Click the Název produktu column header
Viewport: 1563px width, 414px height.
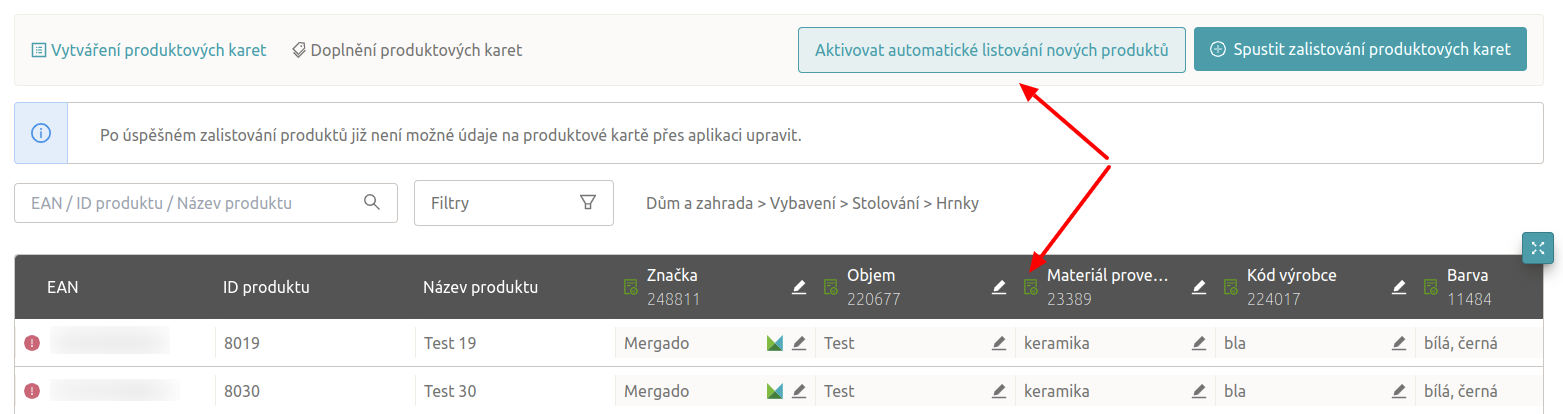coord(481,288)
